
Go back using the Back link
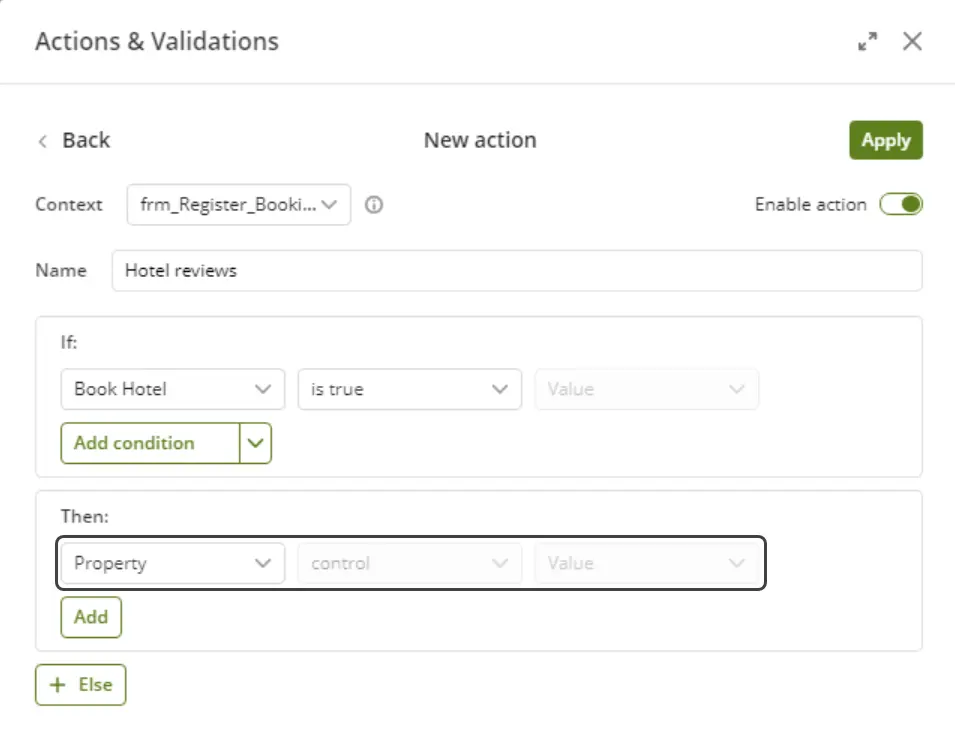(74, 140)
